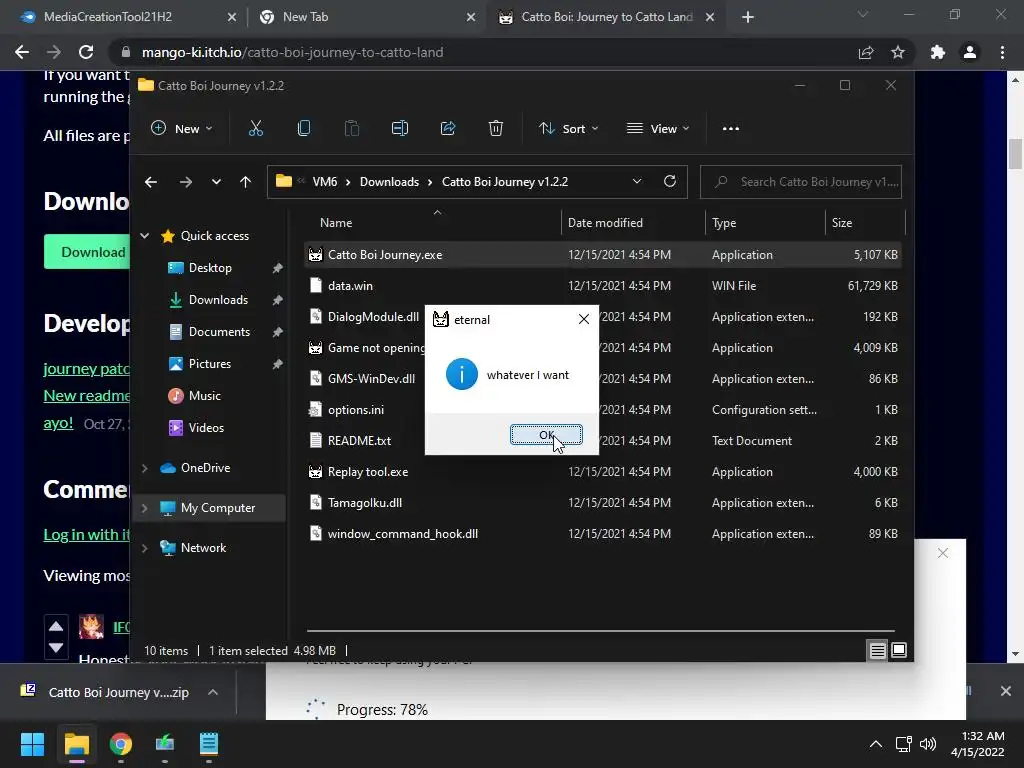This screenshot has width=1024, height=768.
Task: Click the Cut scissors icon in Explorer toolbar
Action: [255, 129]
